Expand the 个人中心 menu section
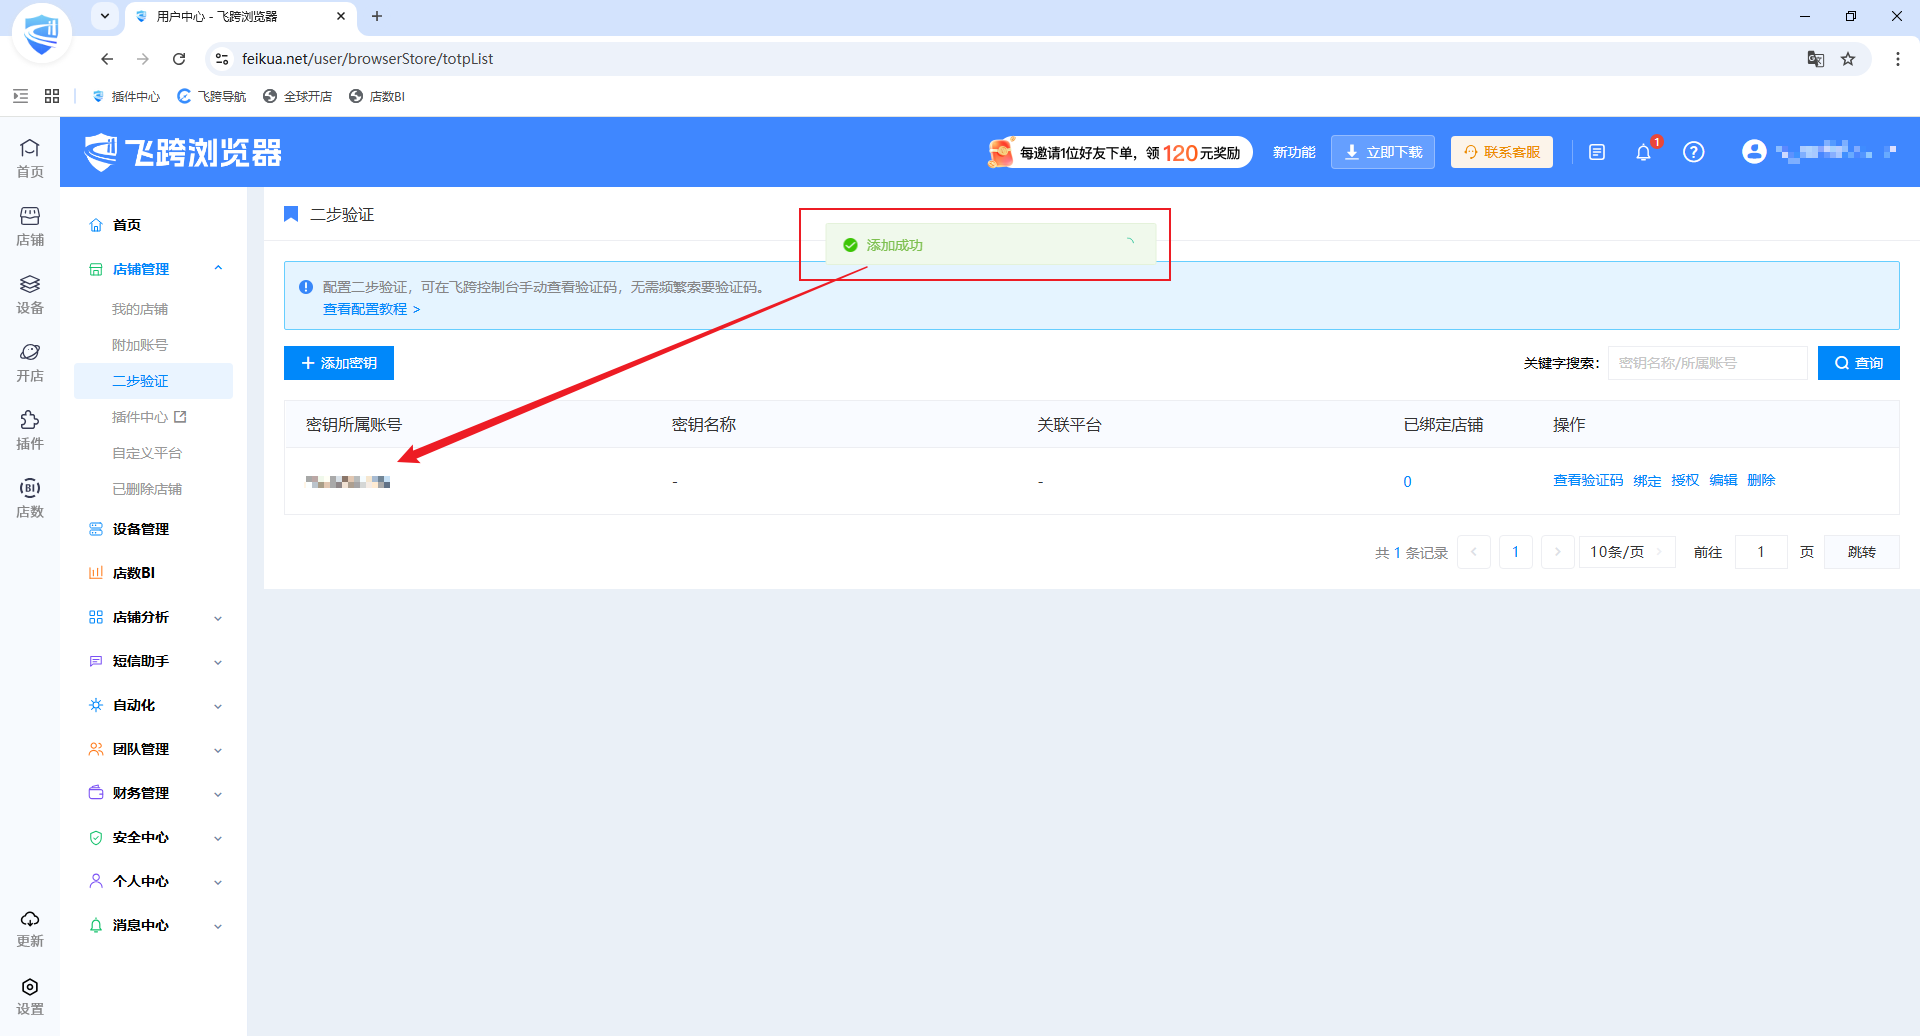The image size is (1920, 1036). (218, 882)
